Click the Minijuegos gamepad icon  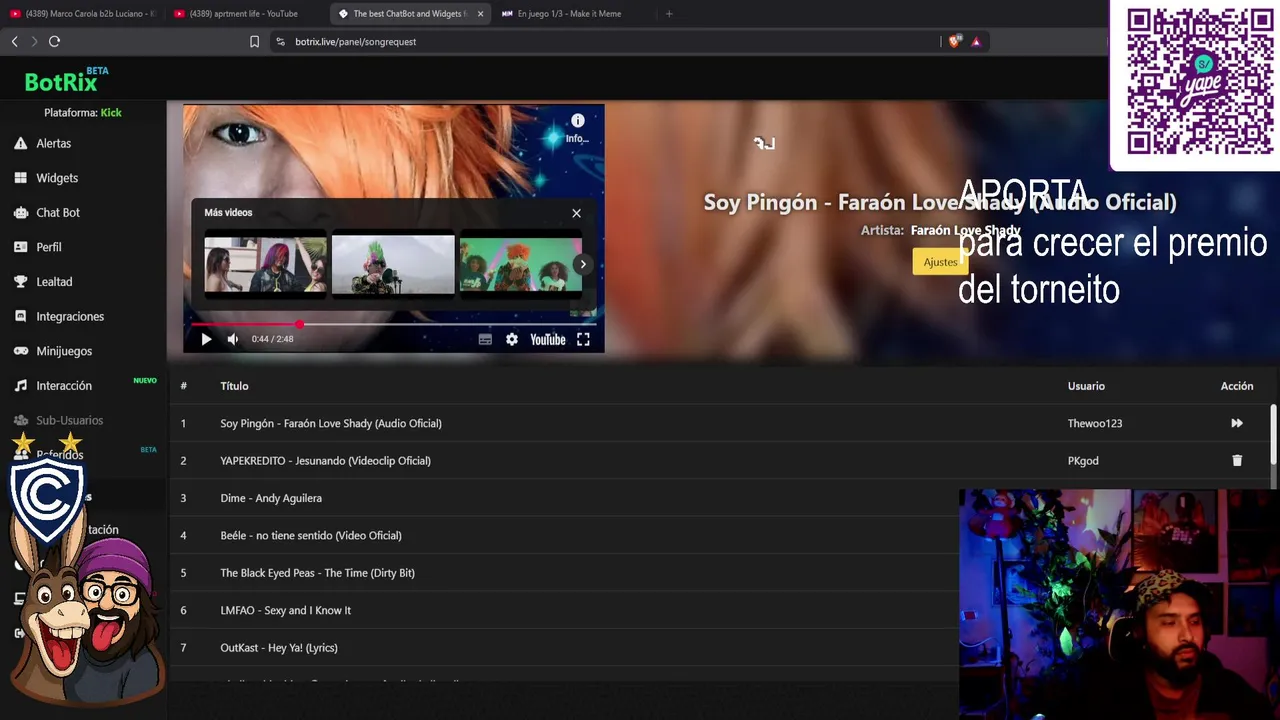coord(20,351)
